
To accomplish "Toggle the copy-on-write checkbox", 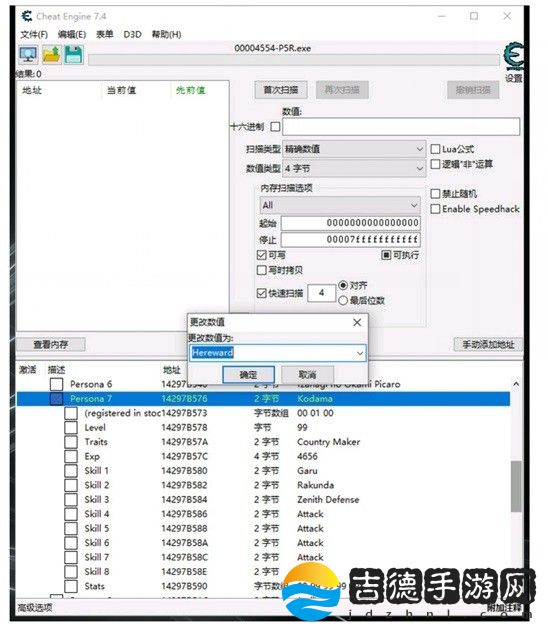I will coord(262,270).
